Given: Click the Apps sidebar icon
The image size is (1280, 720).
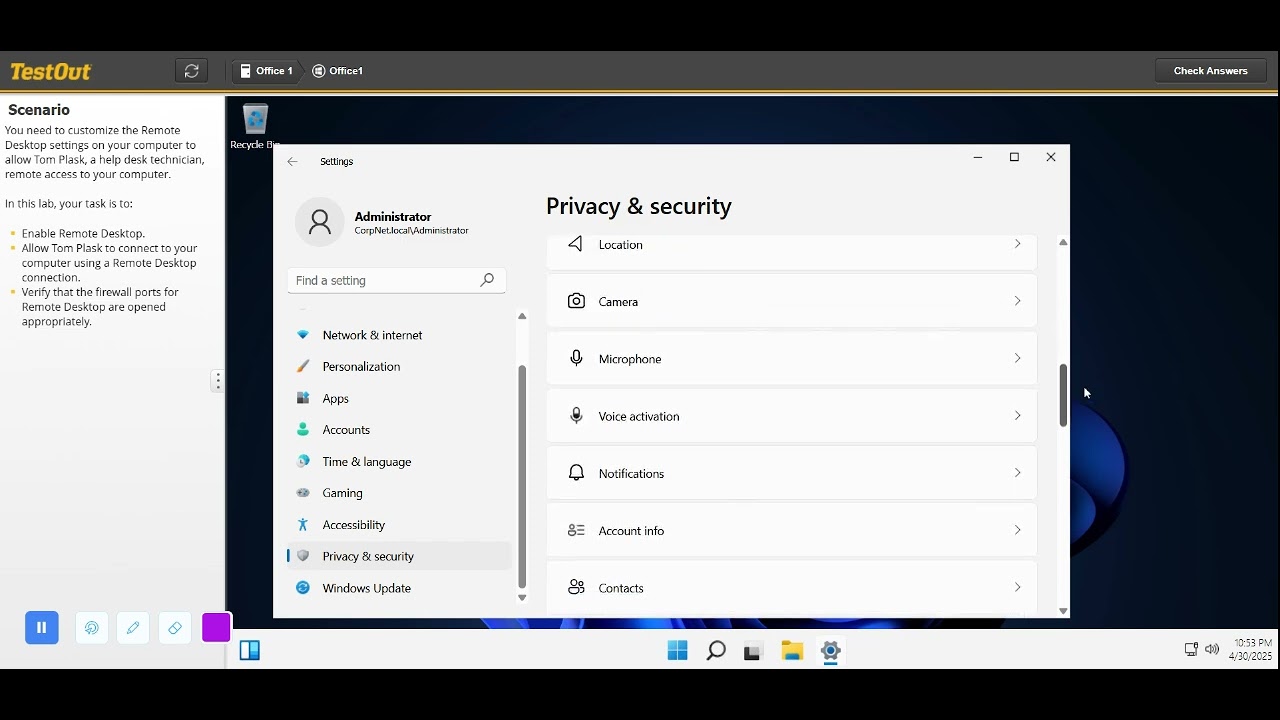Looking at the screenshot, I should (x=303, y=398).
